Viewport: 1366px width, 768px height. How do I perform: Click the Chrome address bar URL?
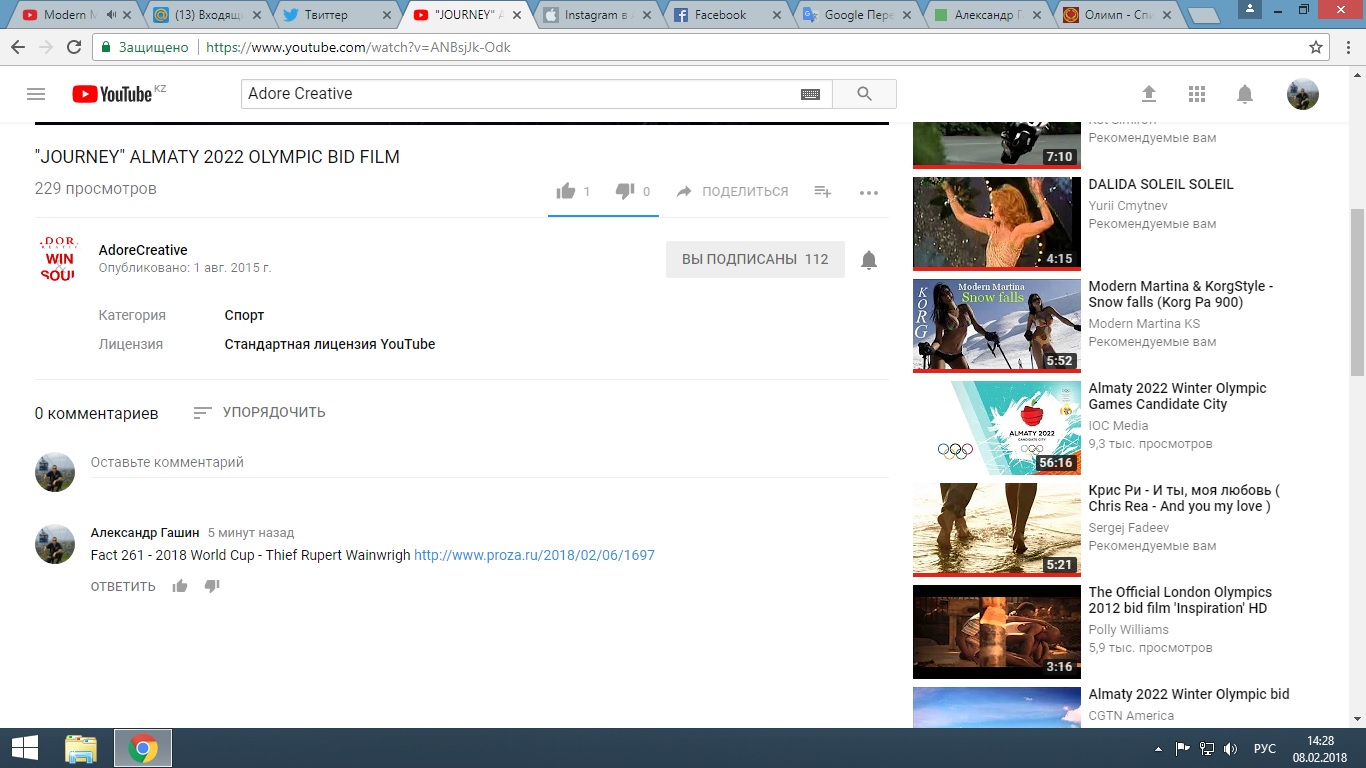358,47
